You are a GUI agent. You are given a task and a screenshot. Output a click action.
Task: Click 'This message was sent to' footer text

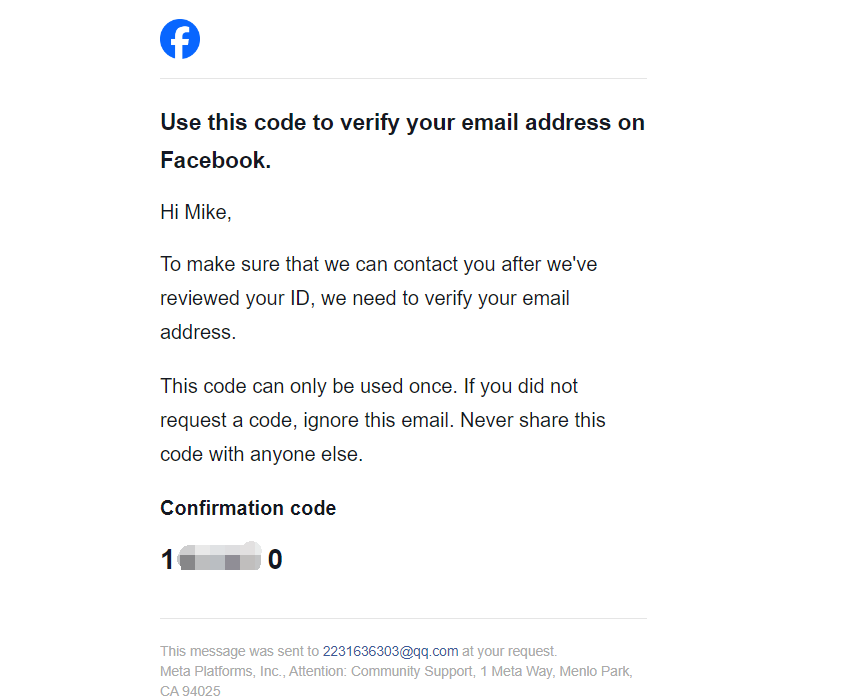(x=239, y=651)
